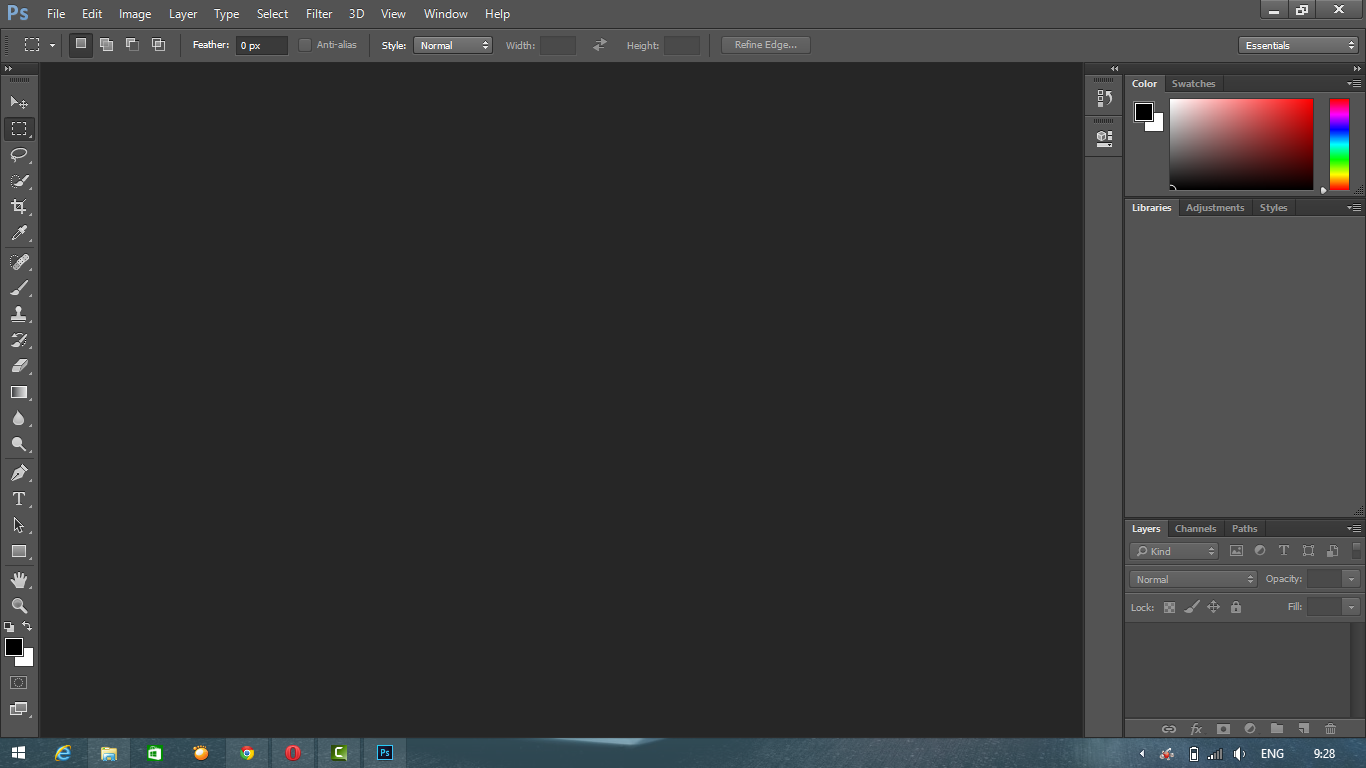Add a layer mask
Screen dimensions: 1366x768
click(1222, 729)
